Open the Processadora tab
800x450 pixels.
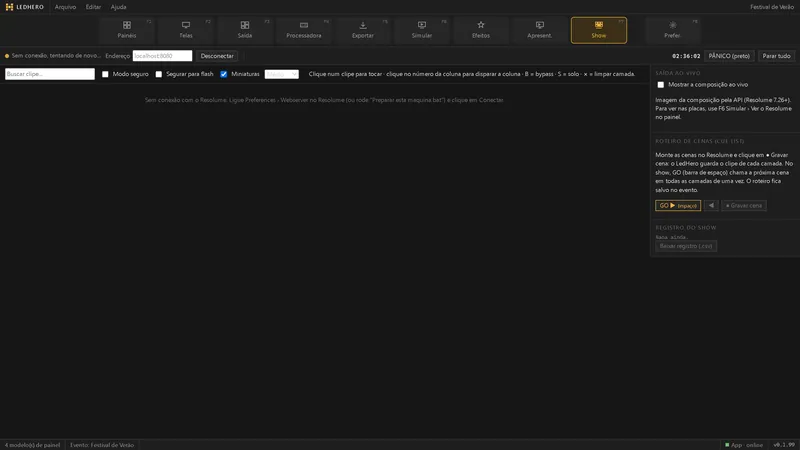point(304,30)
